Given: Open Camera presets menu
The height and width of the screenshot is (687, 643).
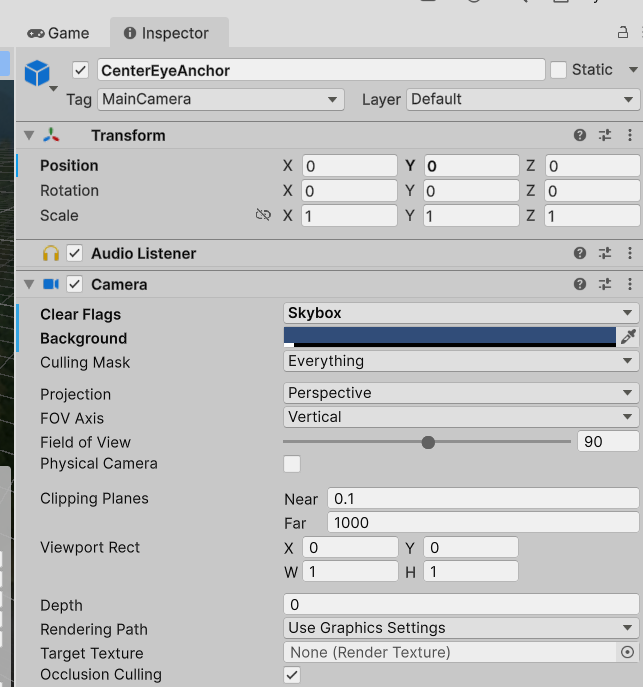Looking at the screenshot, I should [x=605, y=284].
